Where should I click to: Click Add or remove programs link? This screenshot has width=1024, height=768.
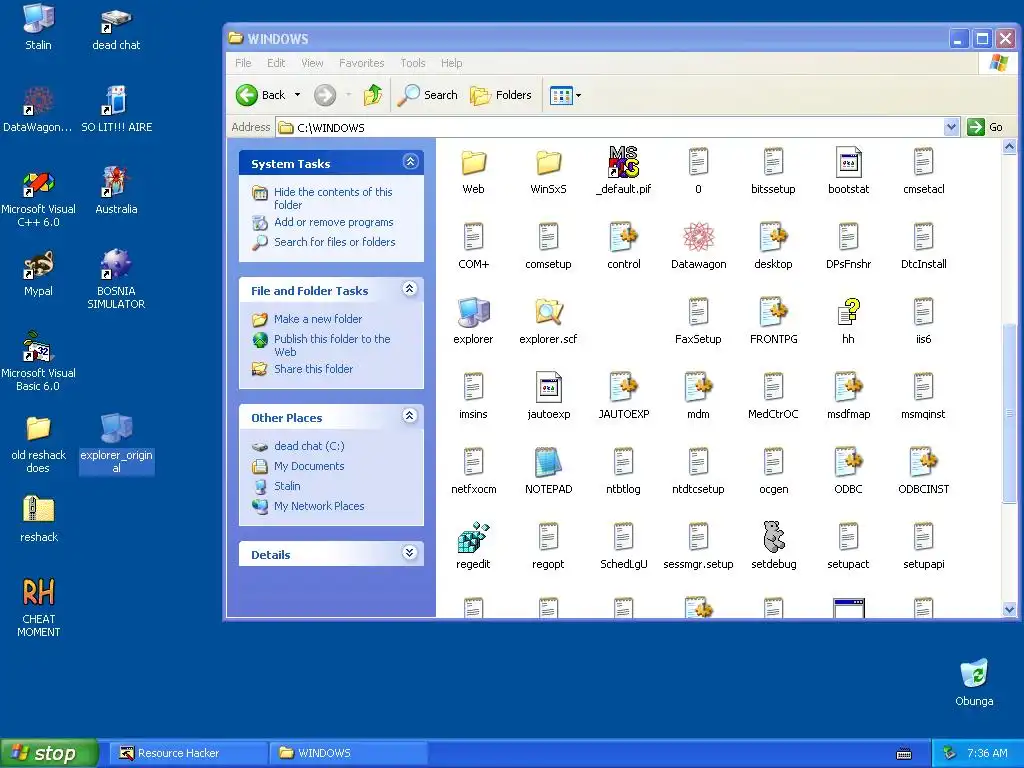333,222
